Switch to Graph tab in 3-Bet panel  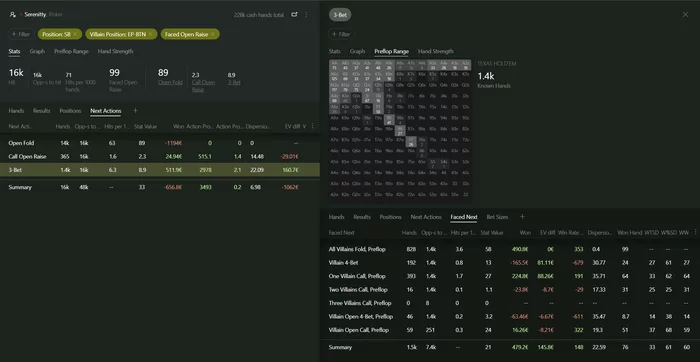pos(357,51)
